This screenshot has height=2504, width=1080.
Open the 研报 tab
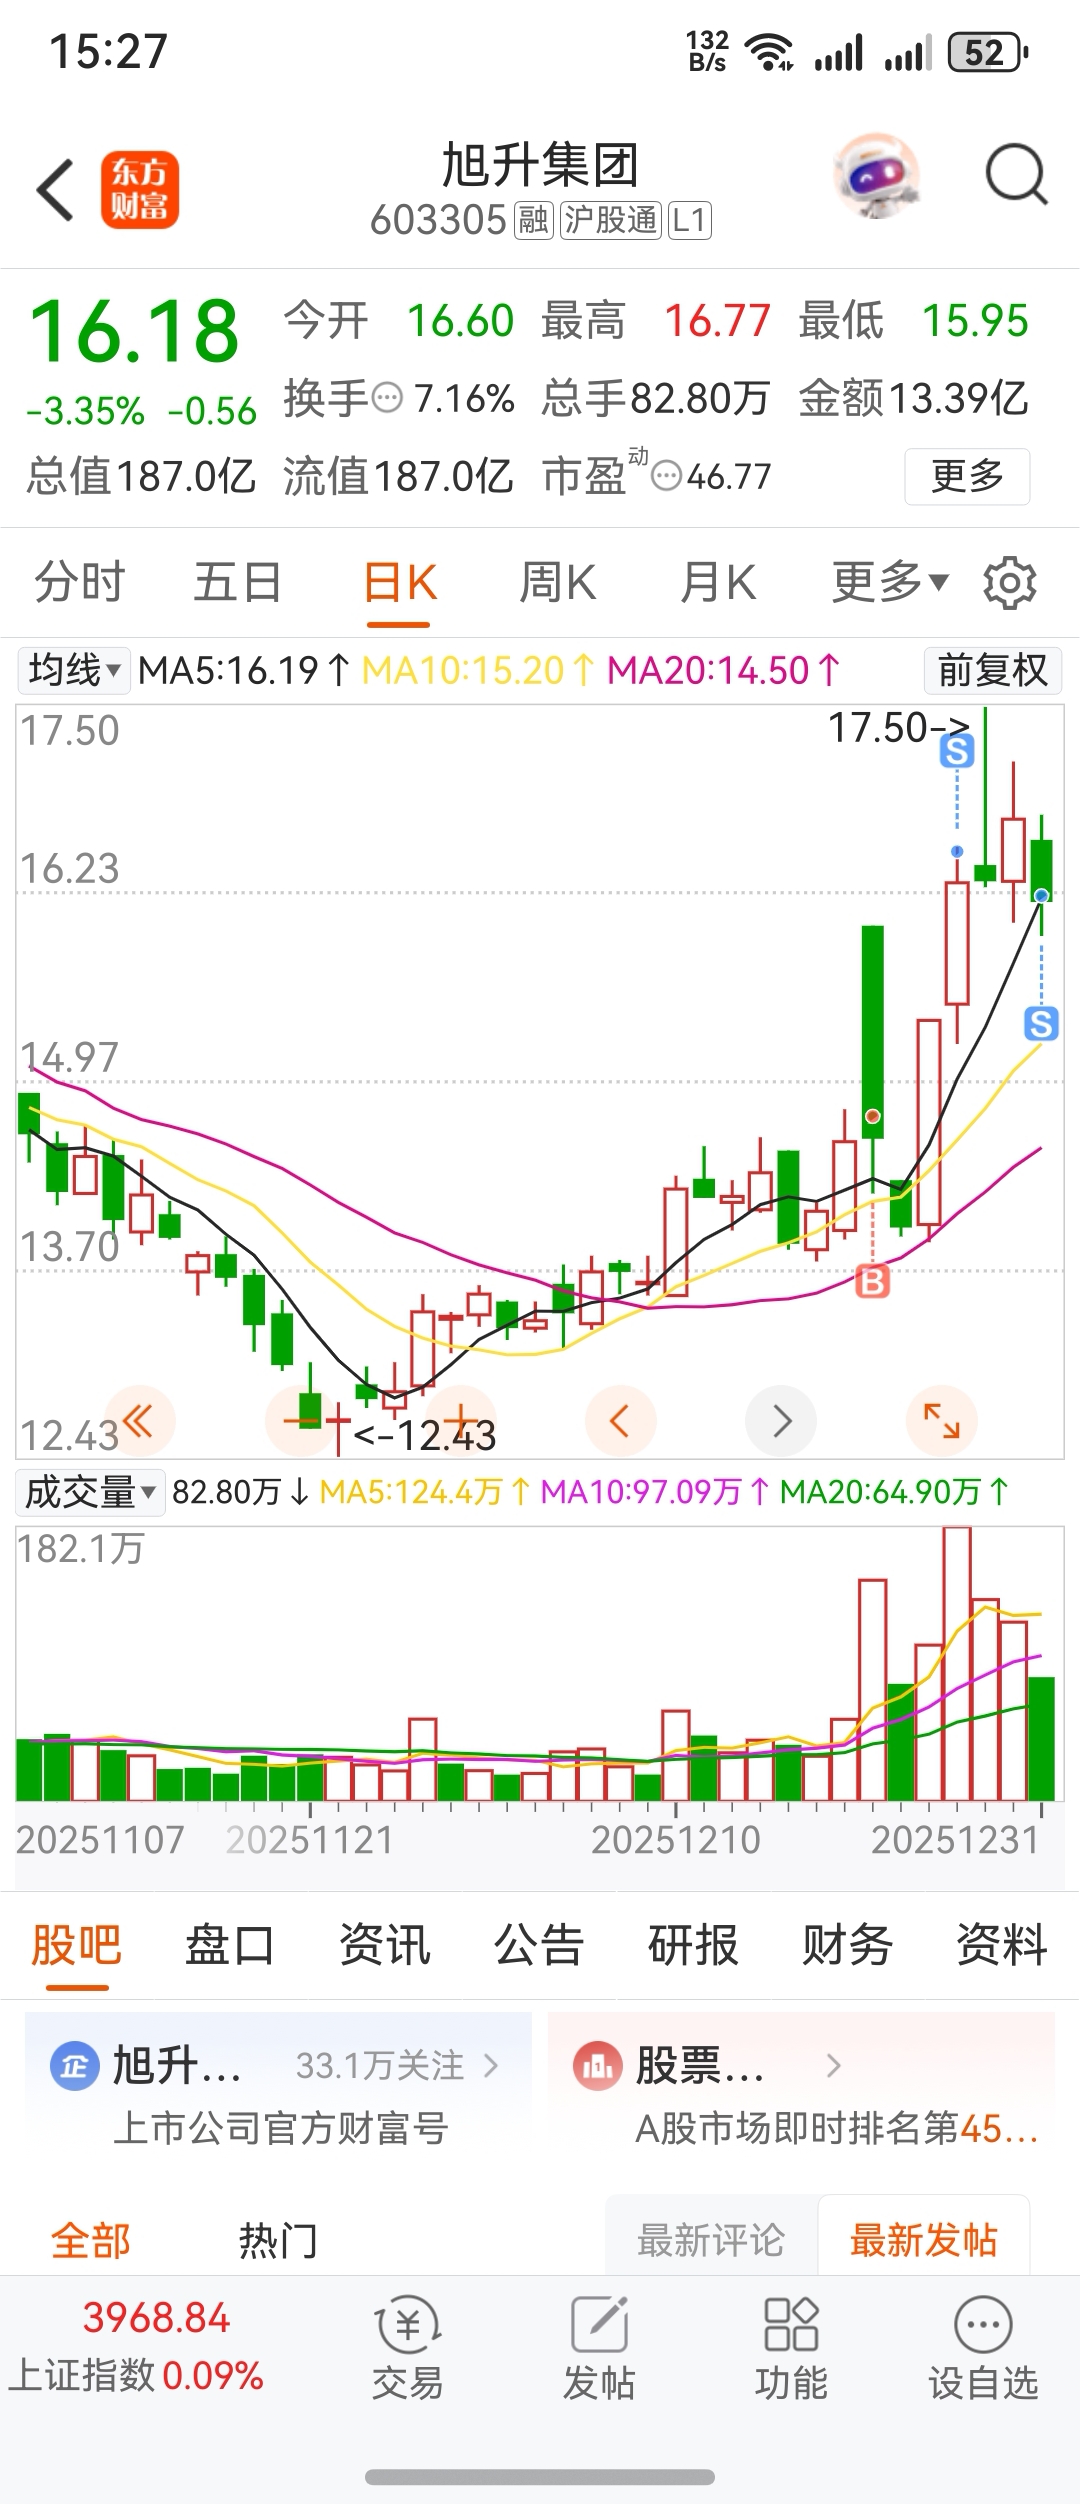[693, 1944]
